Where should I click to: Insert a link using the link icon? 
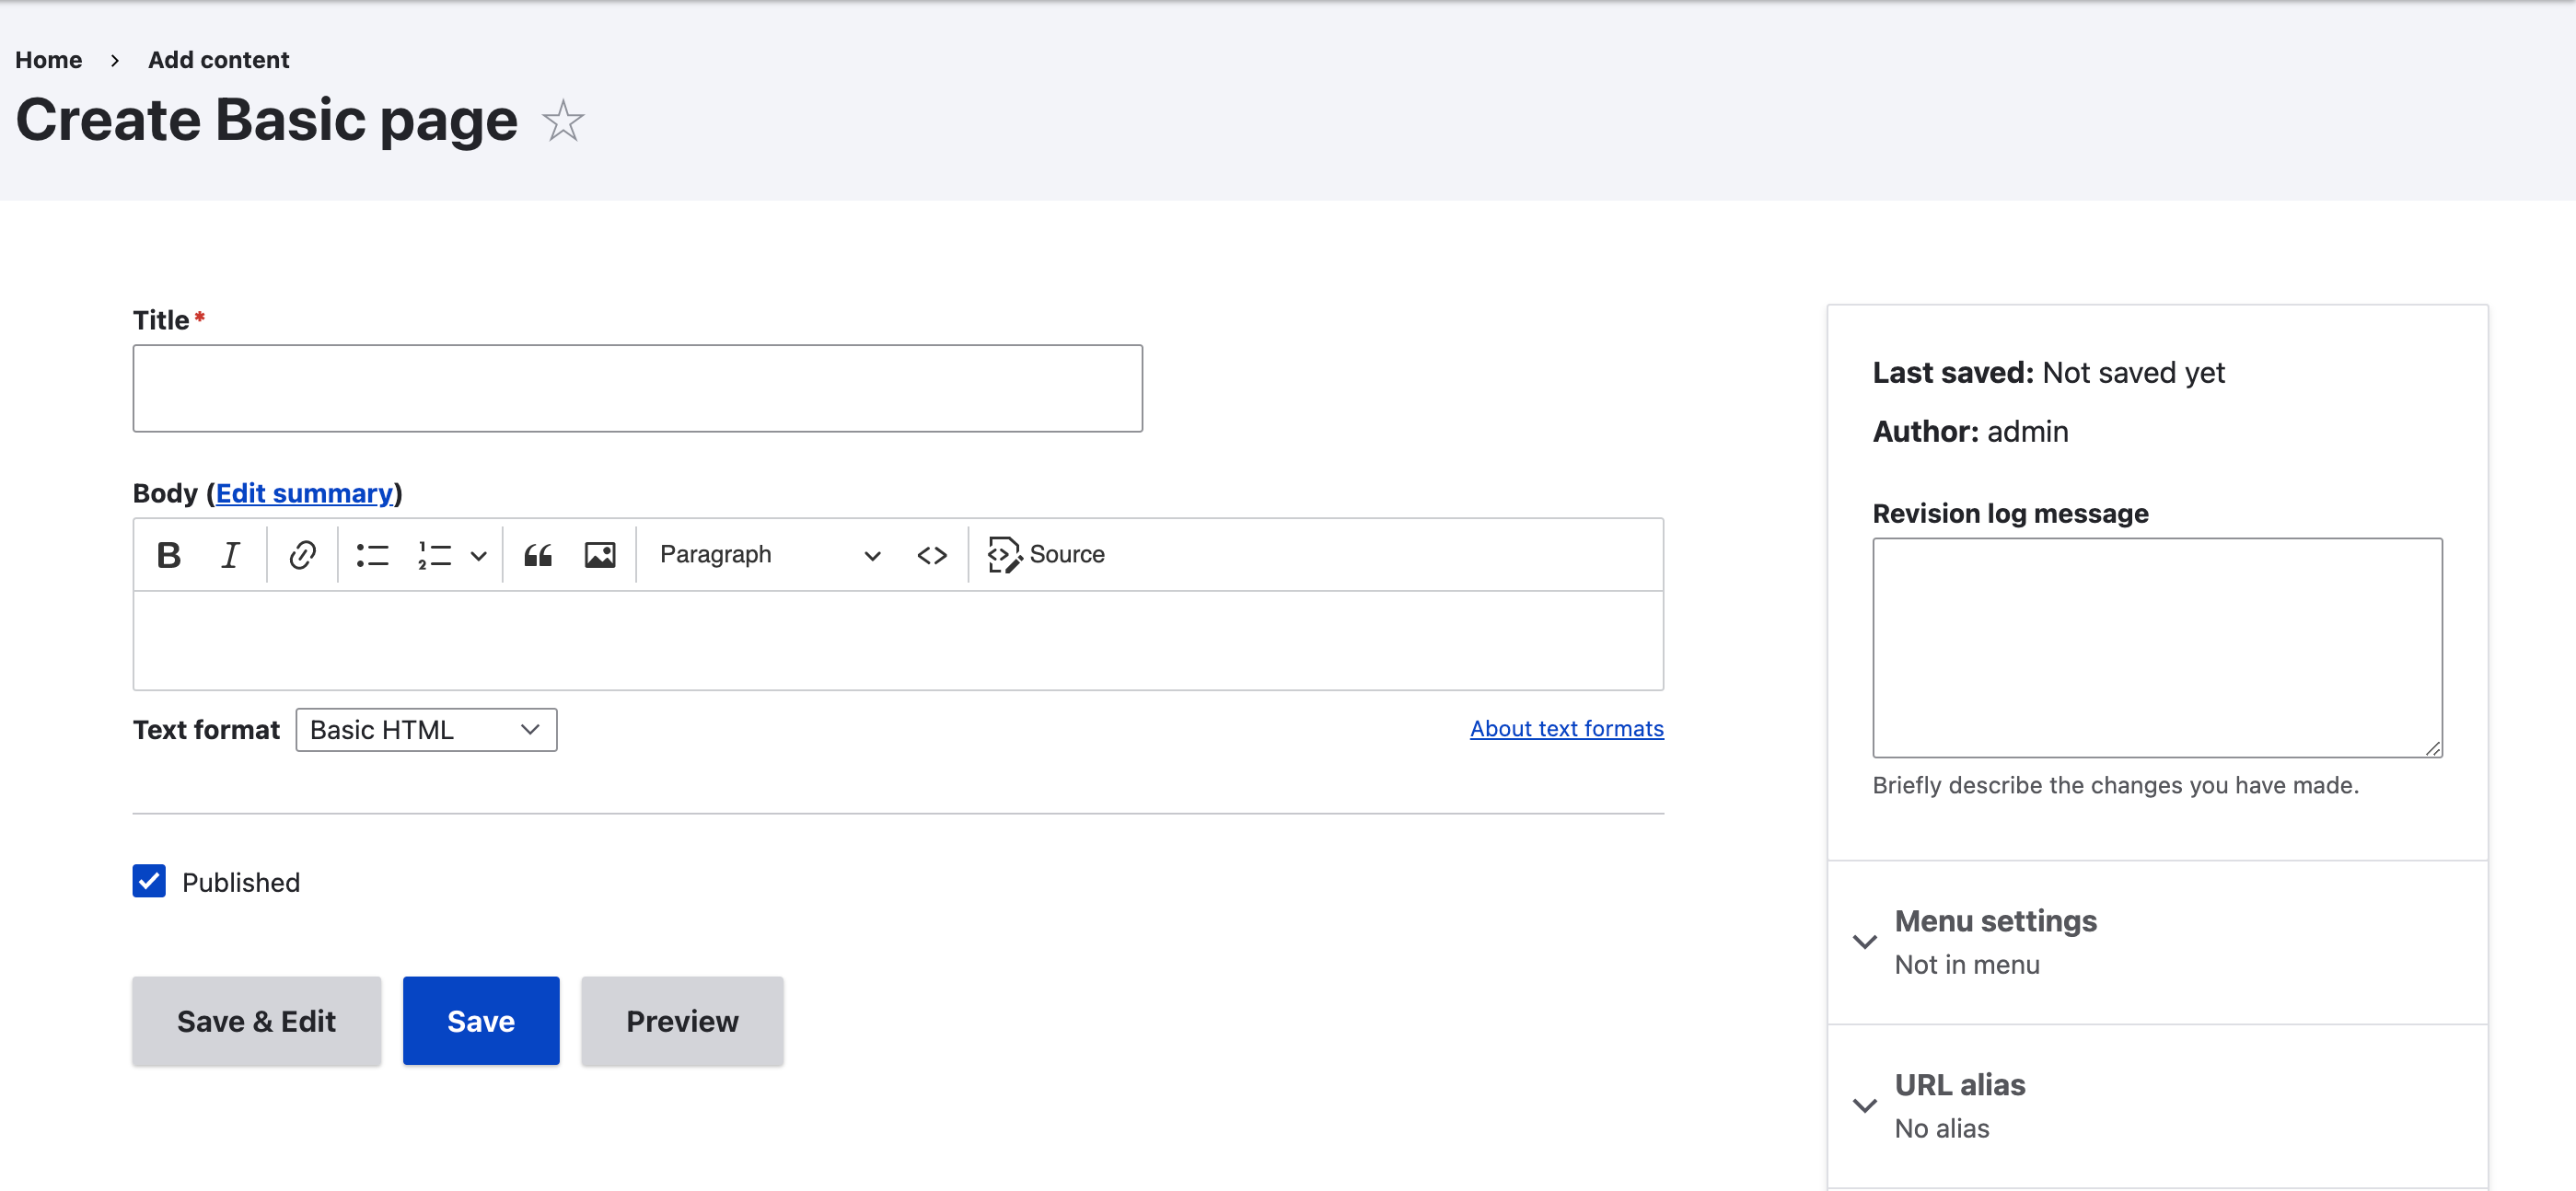[302, 555]
